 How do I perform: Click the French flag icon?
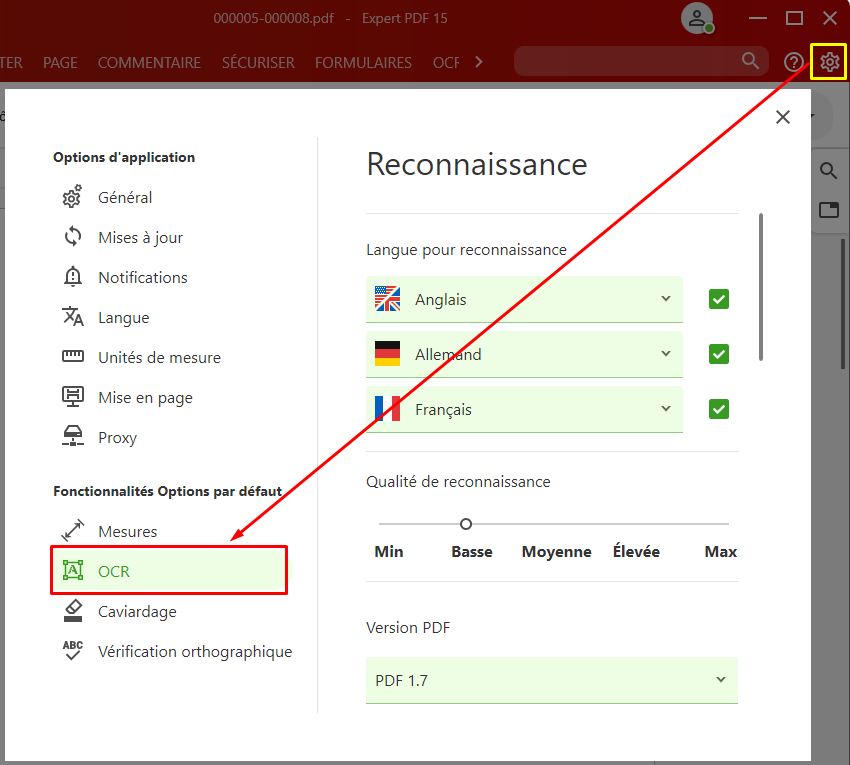(388, 409)
